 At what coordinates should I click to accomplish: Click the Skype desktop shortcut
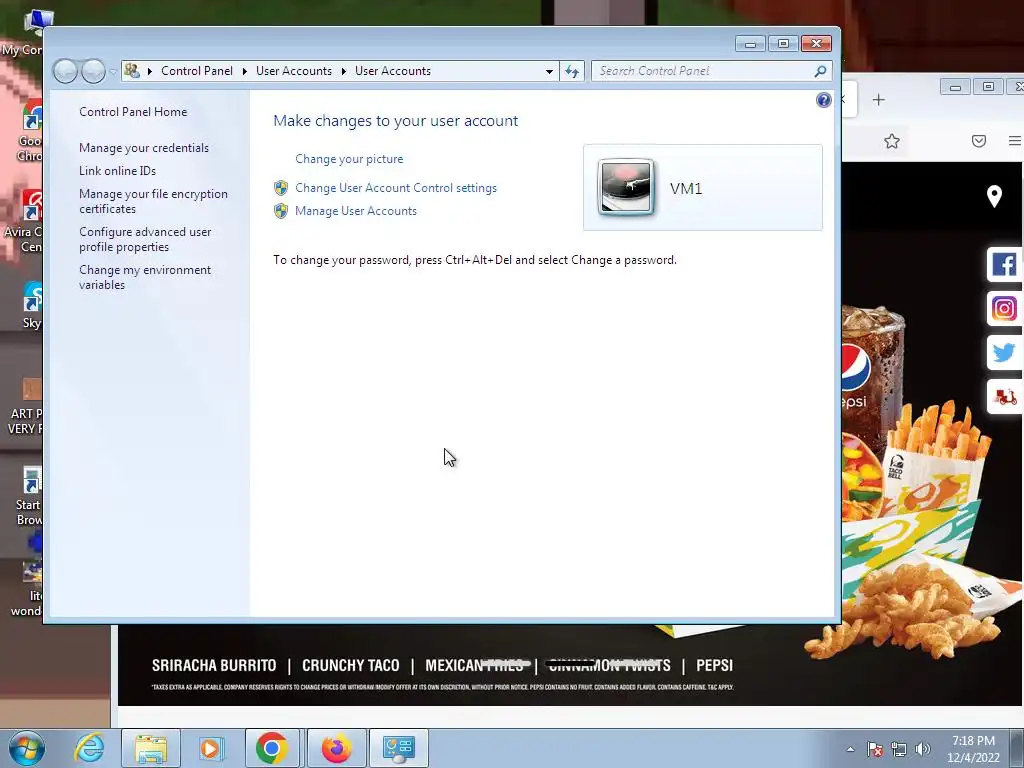(31, 304)
